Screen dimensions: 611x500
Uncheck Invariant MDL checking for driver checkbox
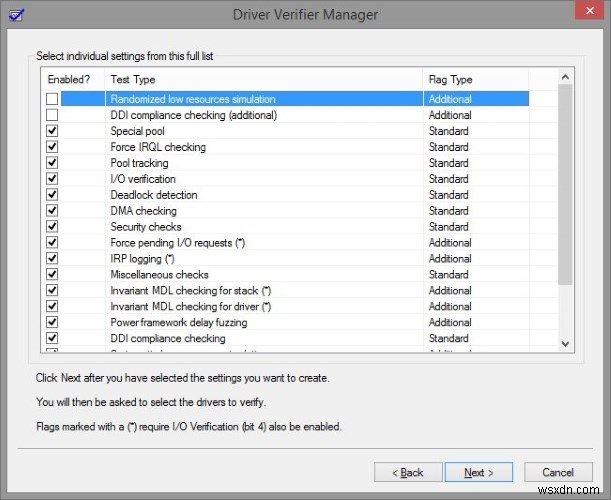coord(52,307)
